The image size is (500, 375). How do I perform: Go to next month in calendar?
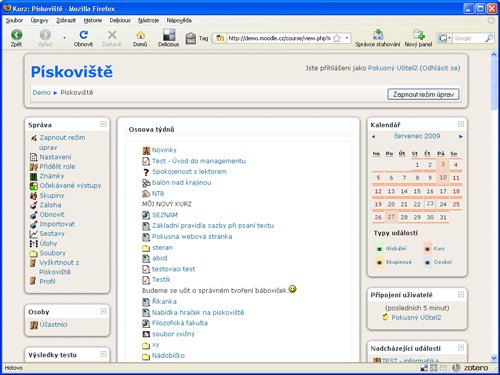coord(461,136)
